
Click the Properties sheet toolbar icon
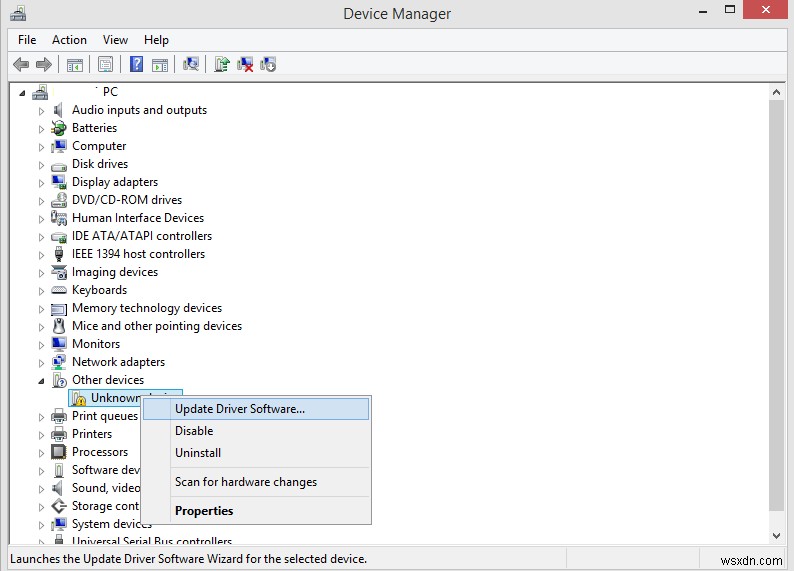(105, 65)
